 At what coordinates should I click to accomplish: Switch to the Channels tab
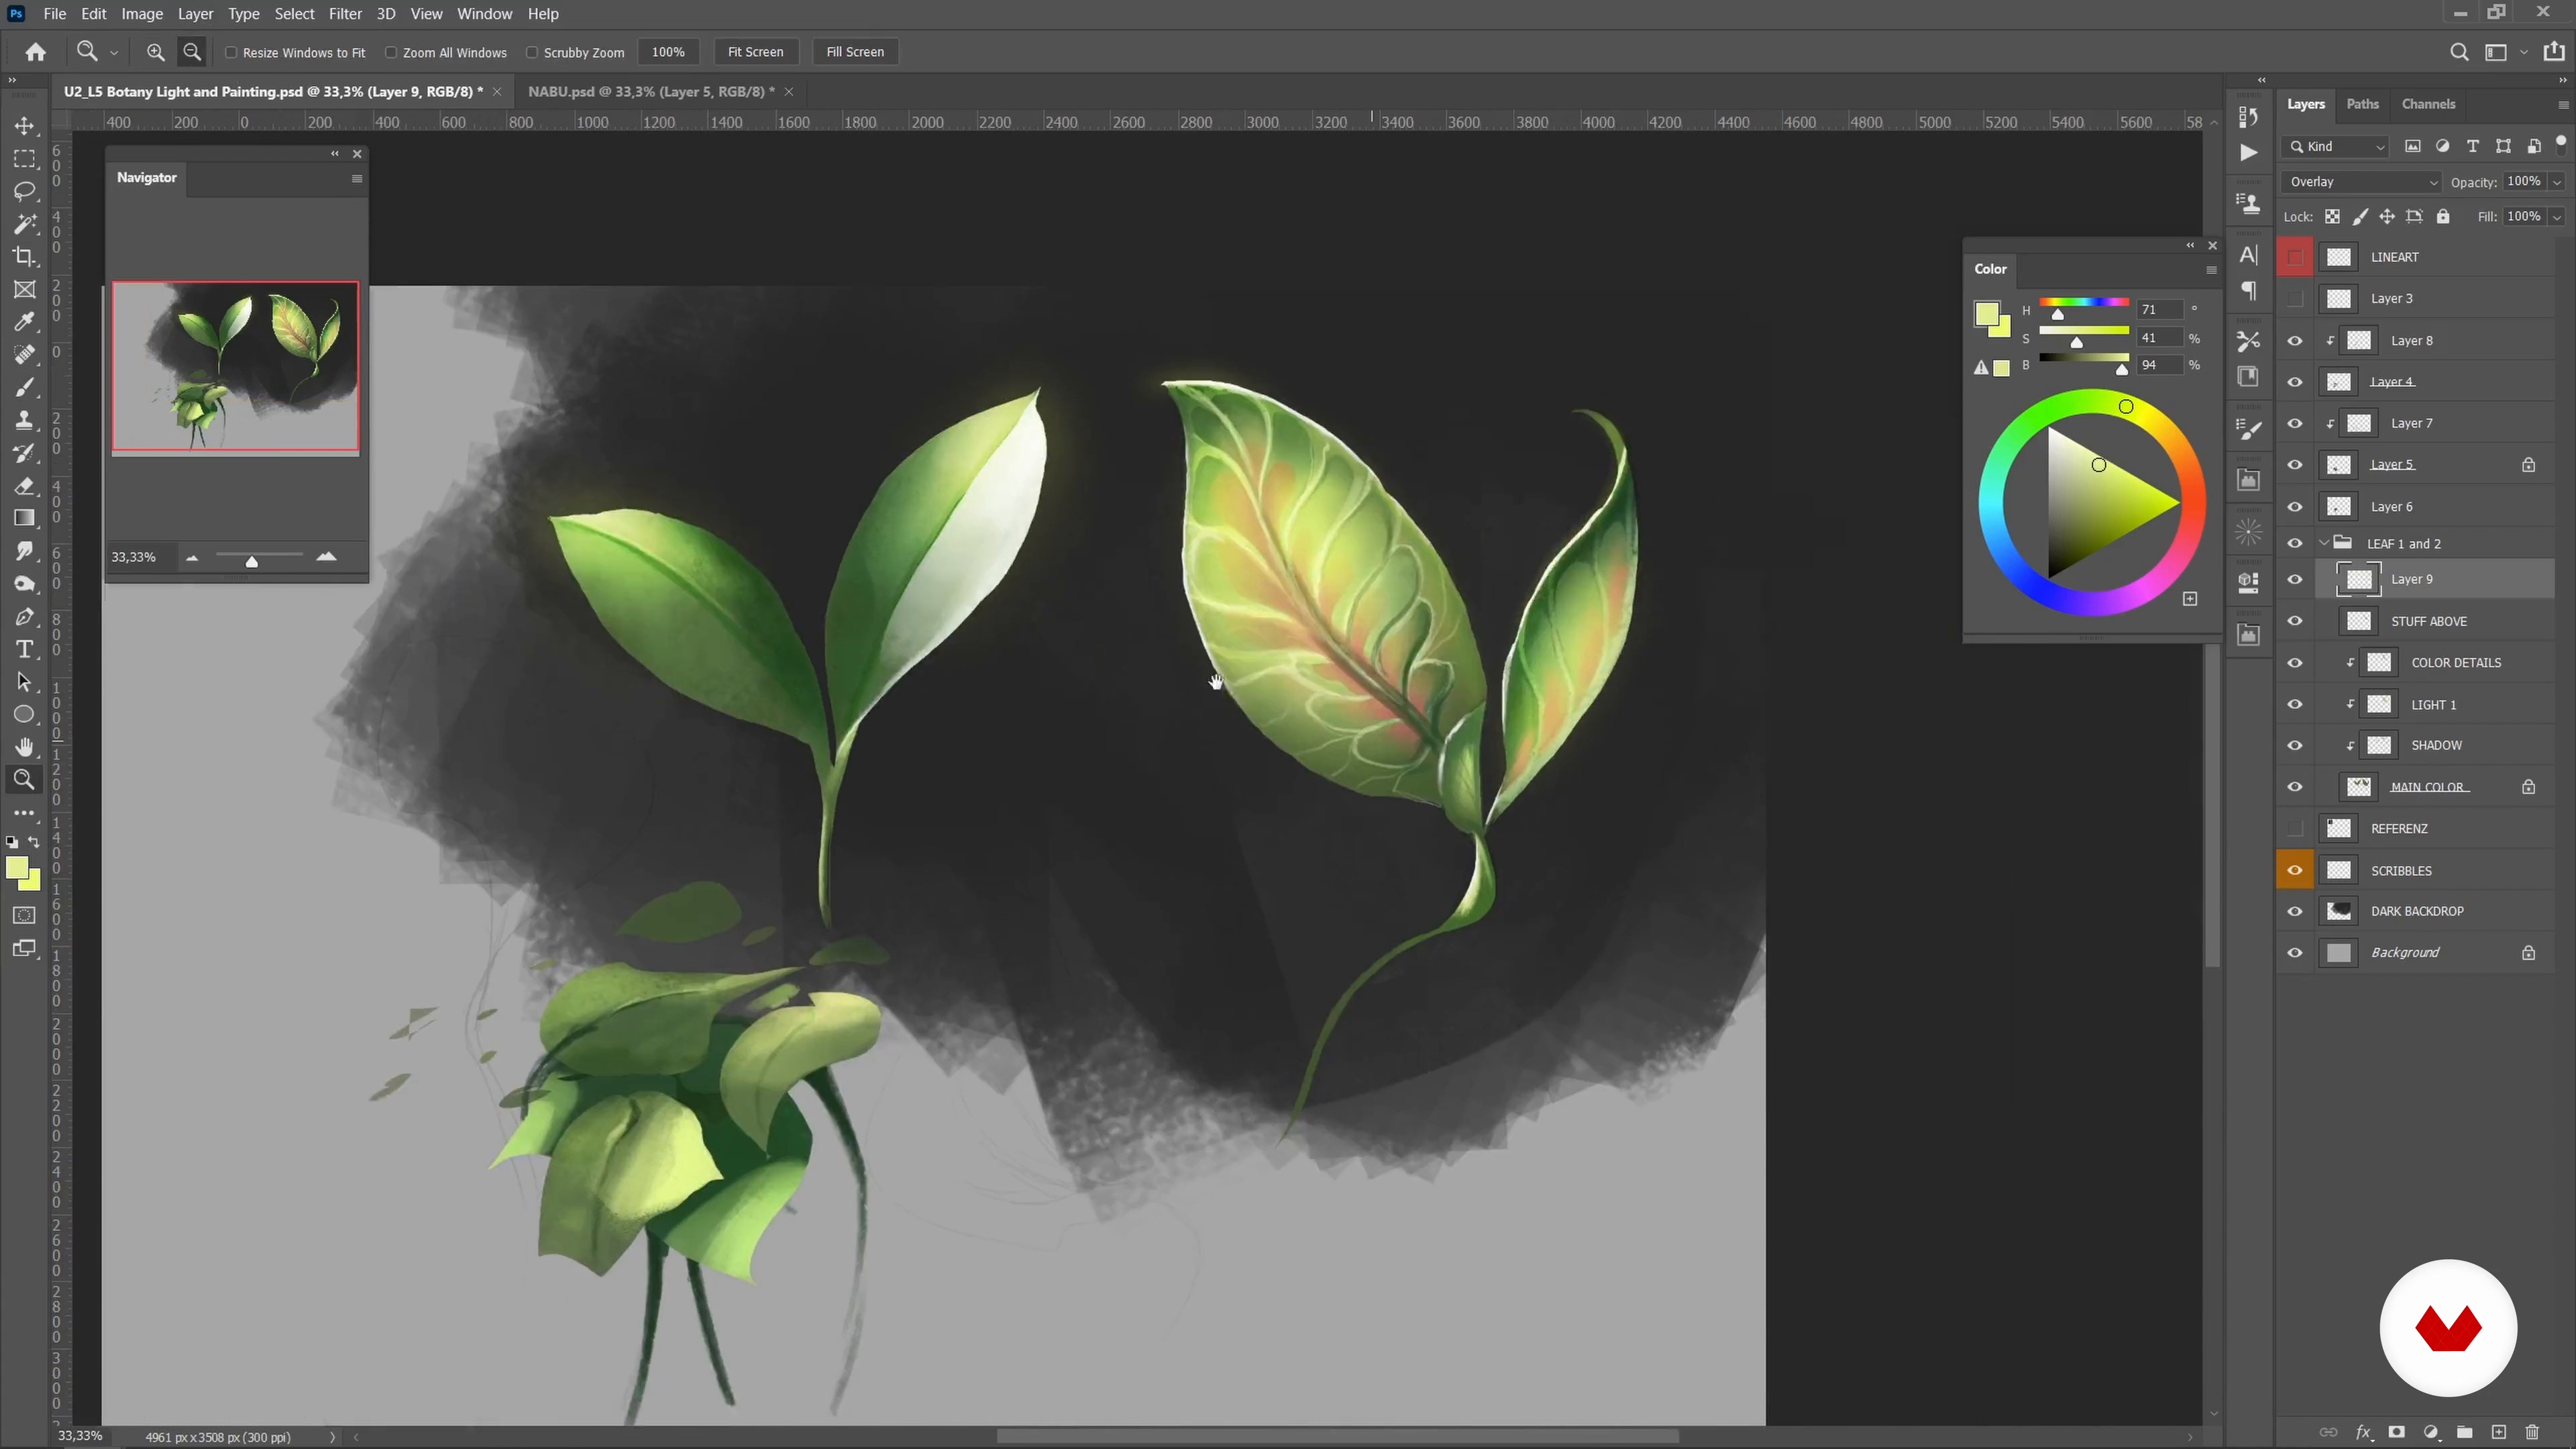2428,104
